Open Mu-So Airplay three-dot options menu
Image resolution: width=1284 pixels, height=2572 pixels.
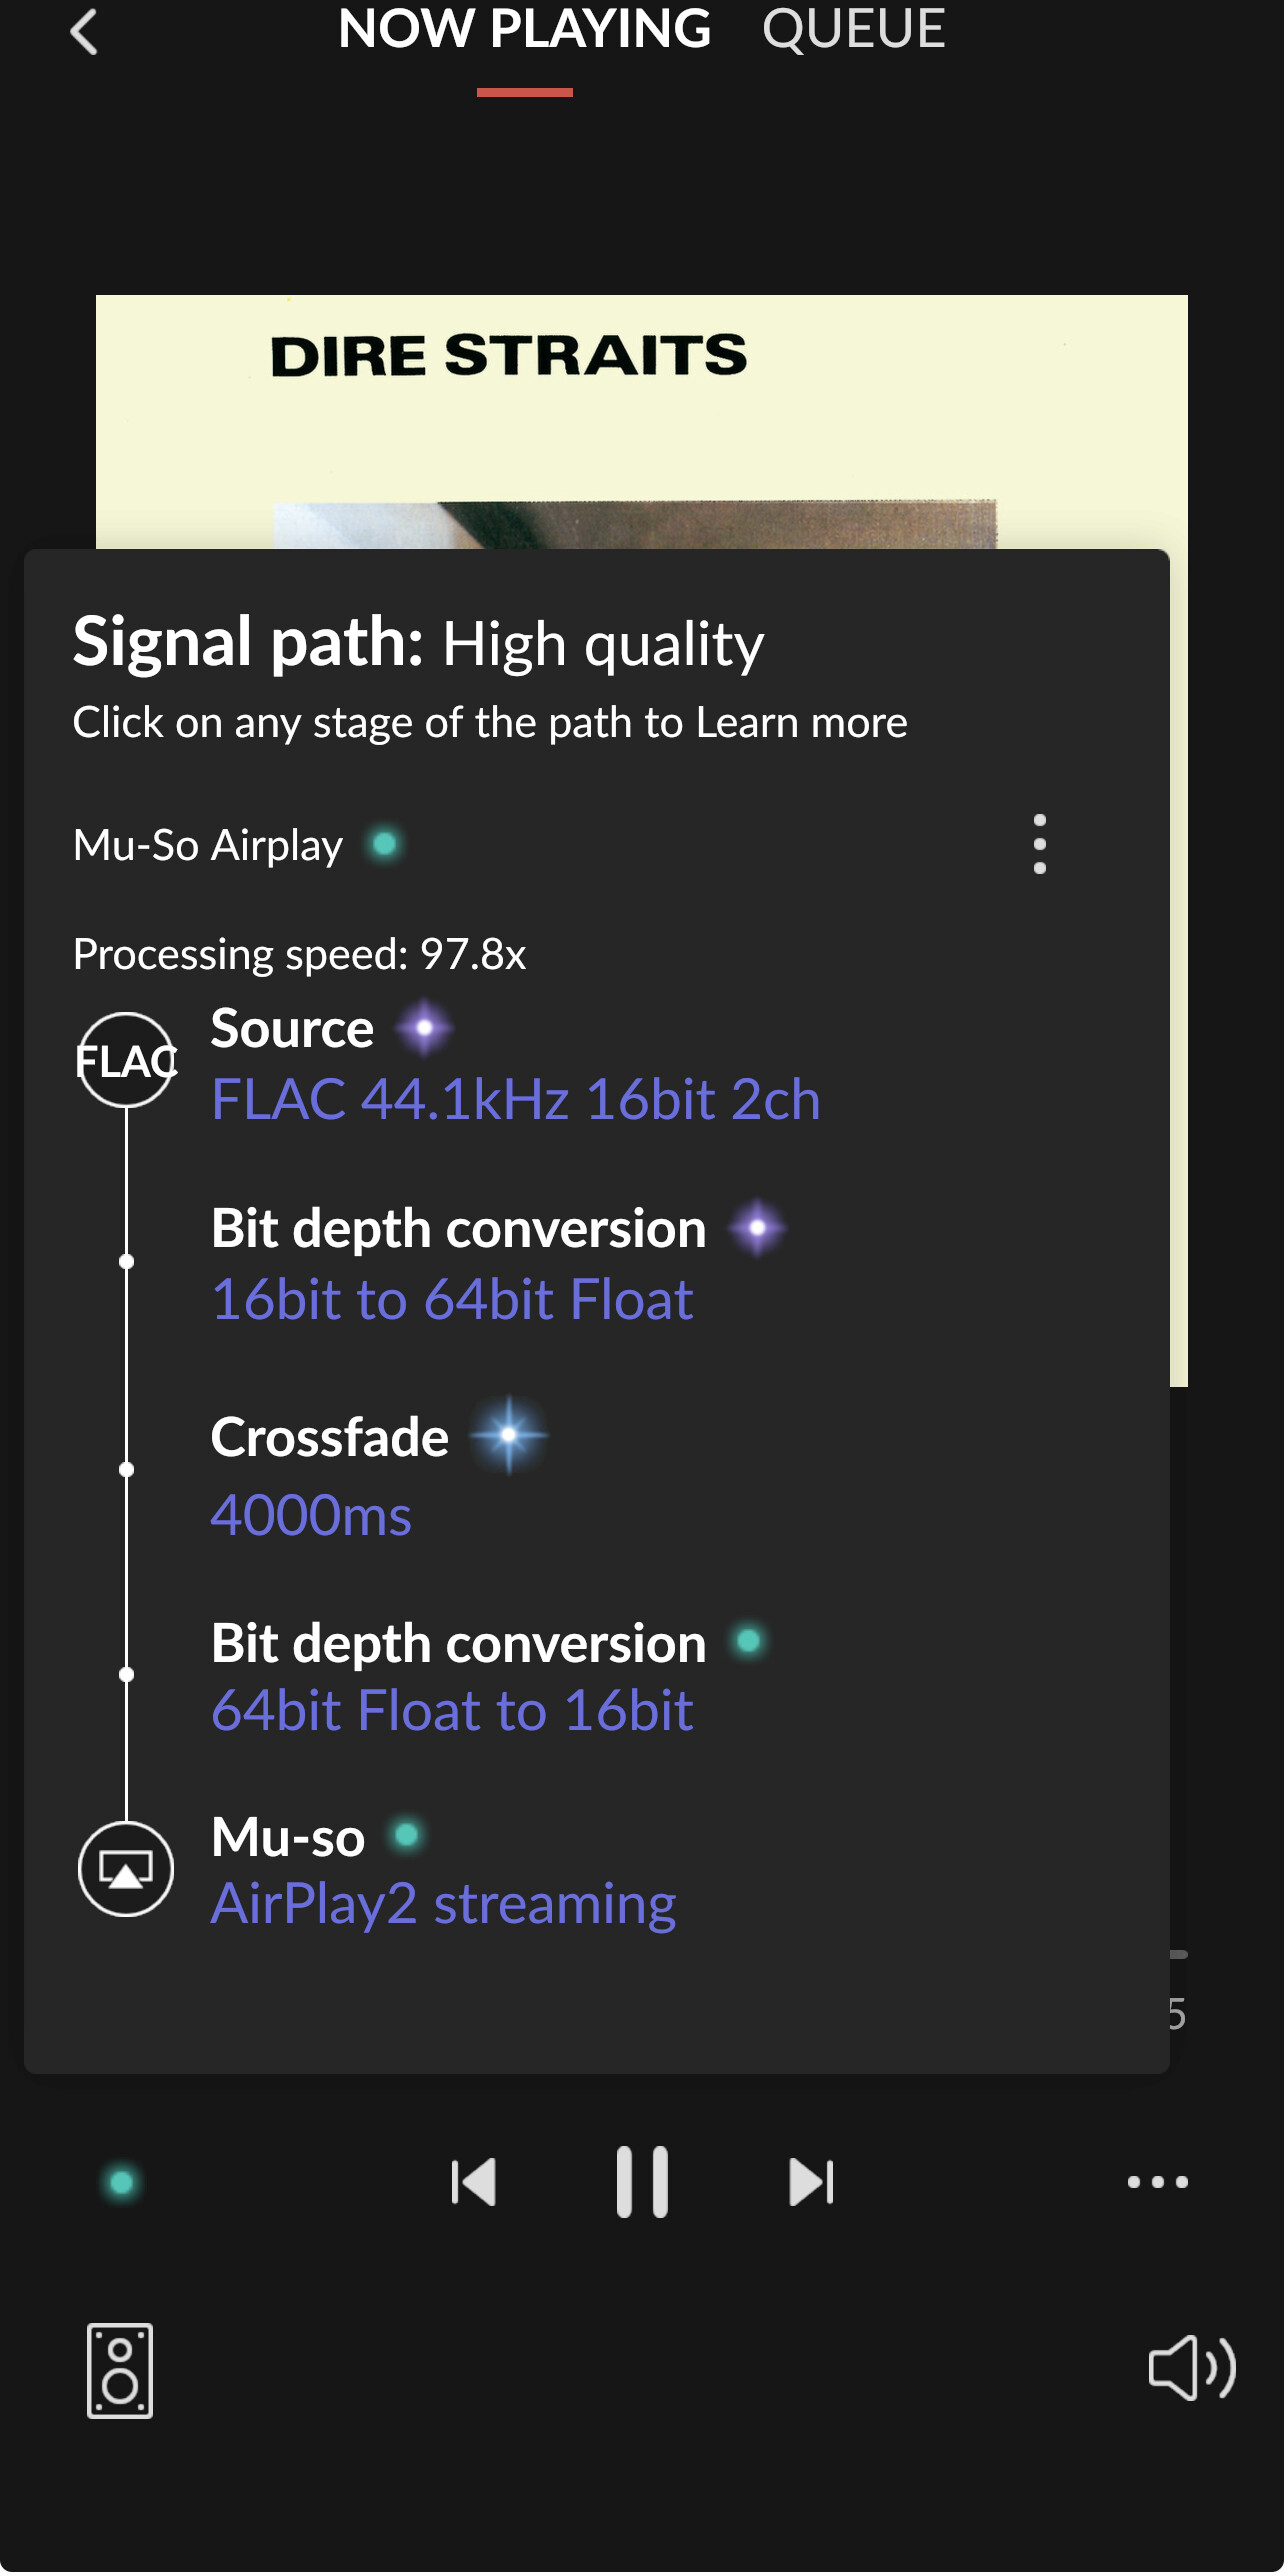click(x=1040, y=845)
